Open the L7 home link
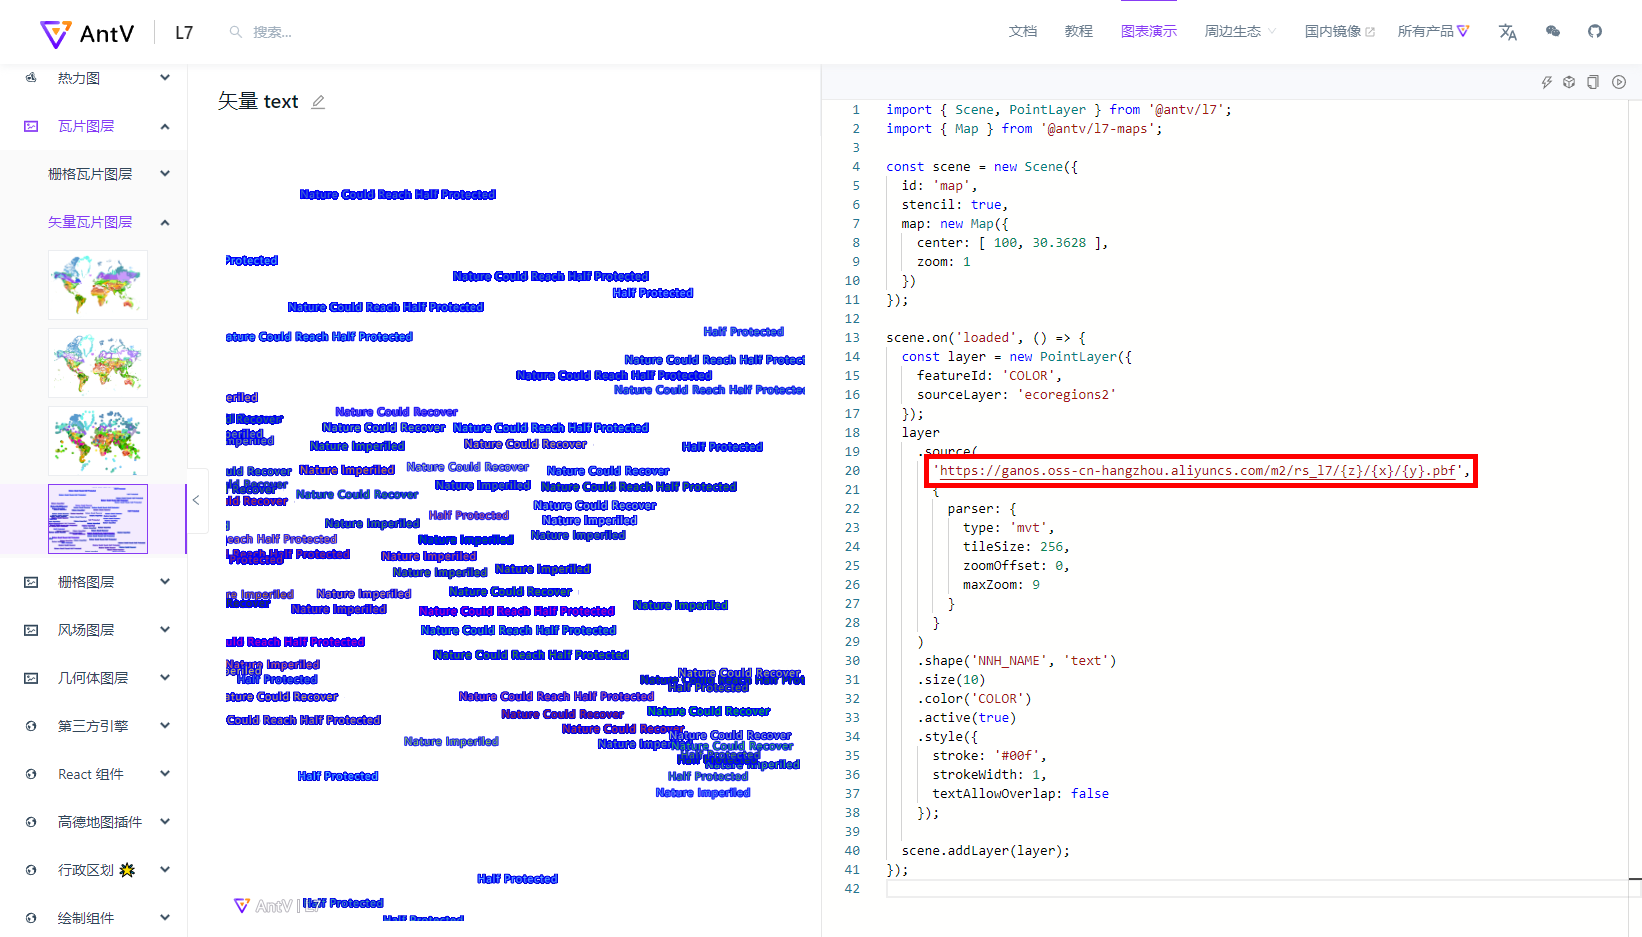The width and height of the screenshot is (1642, 937). [184, 33]
